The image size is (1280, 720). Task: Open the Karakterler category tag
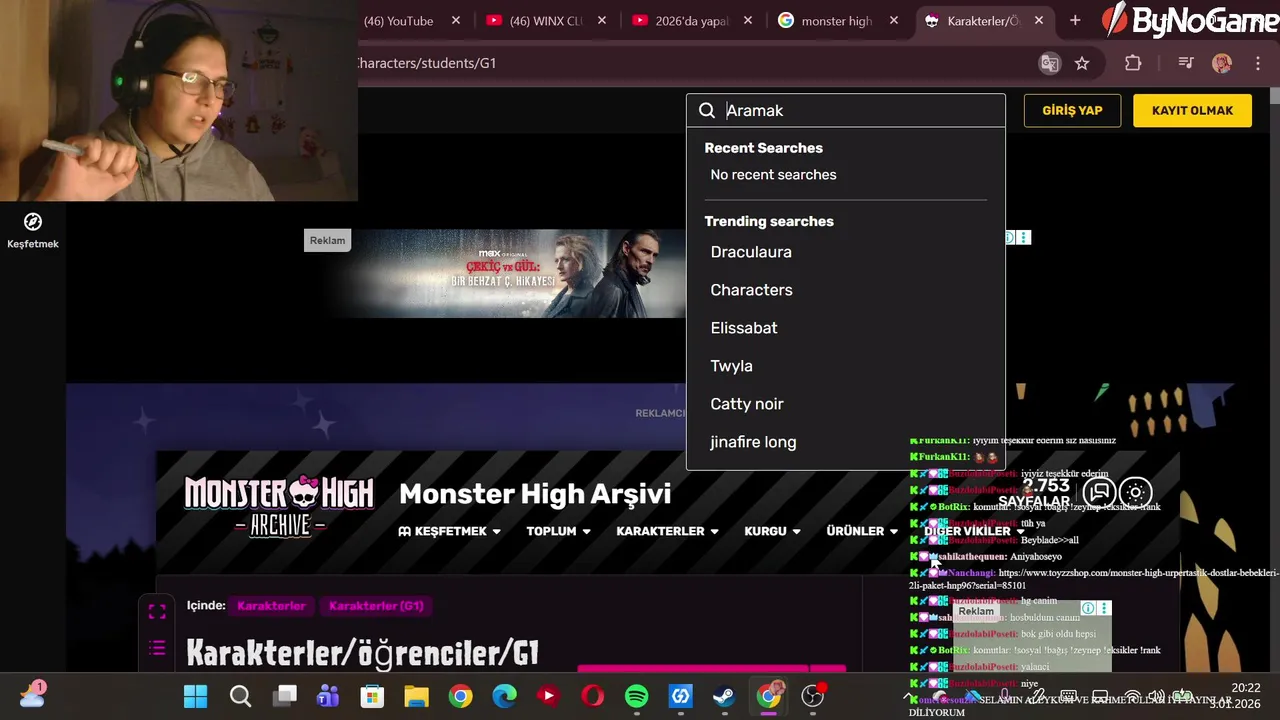(x=271, y=606)
